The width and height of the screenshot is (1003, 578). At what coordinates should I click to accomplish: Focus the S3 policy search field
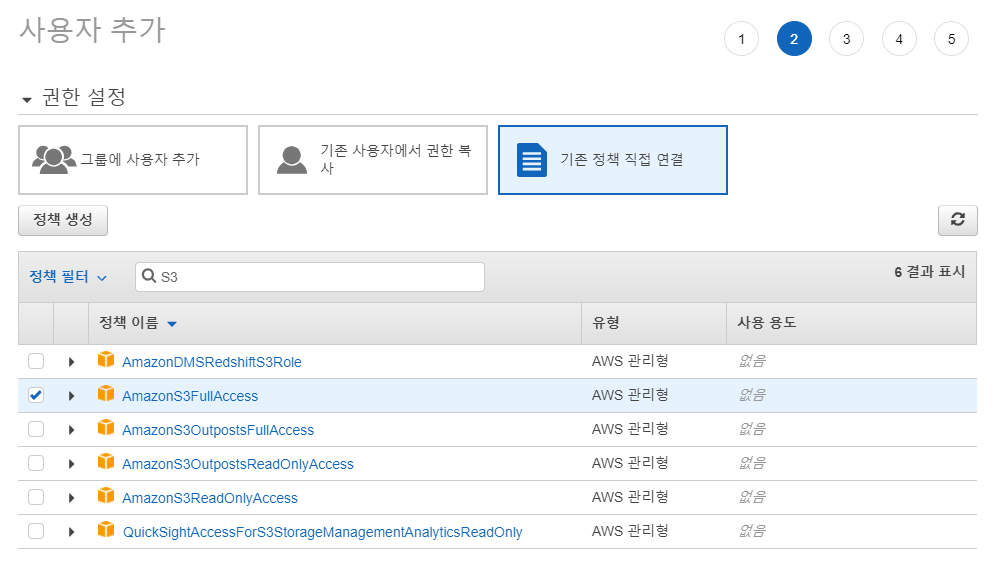click(310, 277)
